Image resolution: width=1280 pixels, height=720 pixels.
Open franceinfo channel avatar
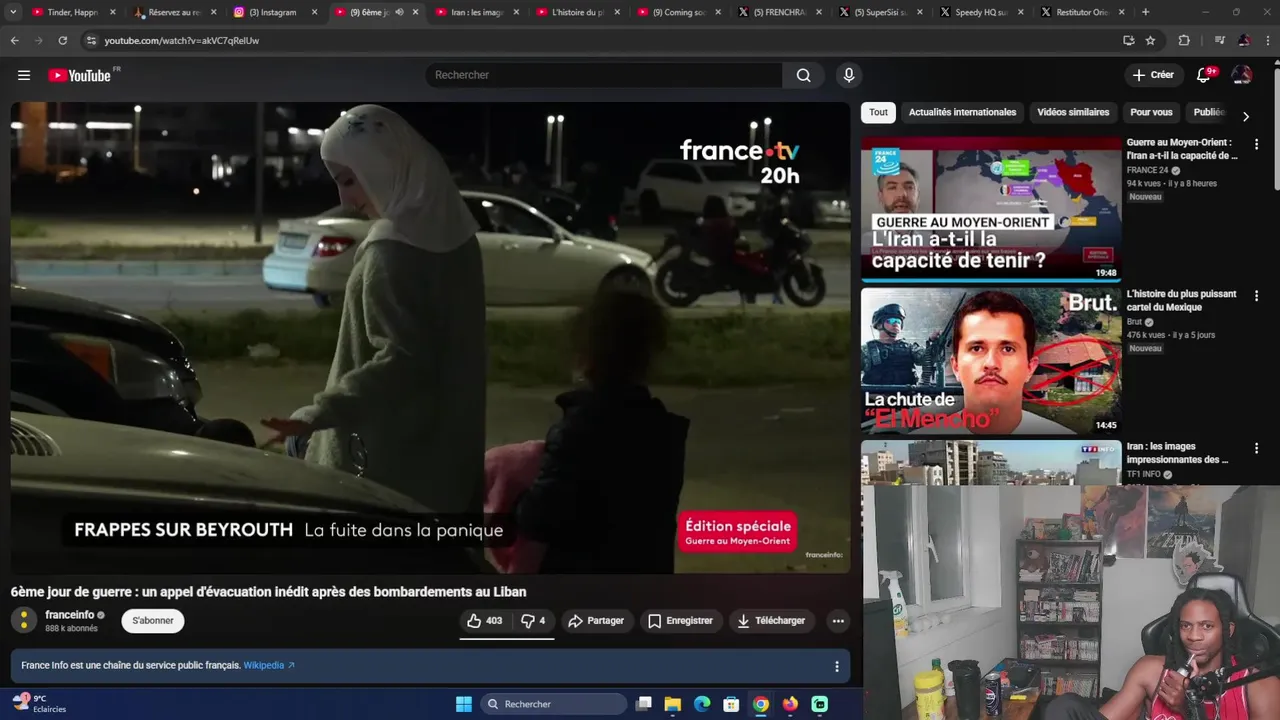(24, 621)
